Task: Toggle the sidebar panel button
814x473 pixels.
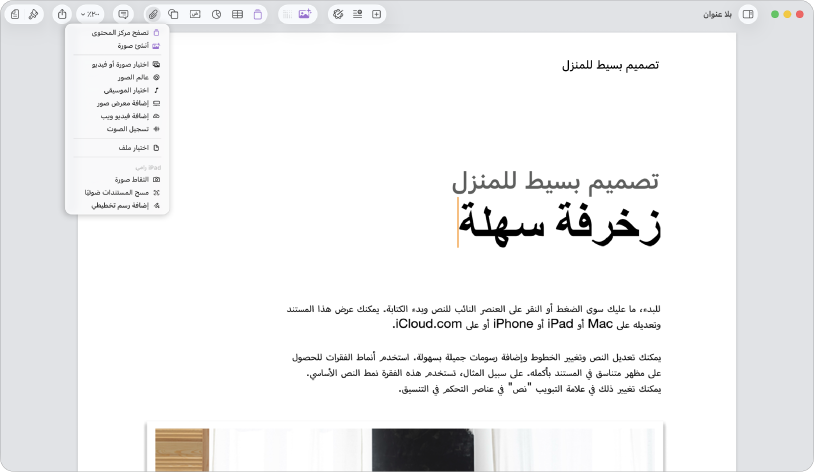Action: click(x=748, y=15)
